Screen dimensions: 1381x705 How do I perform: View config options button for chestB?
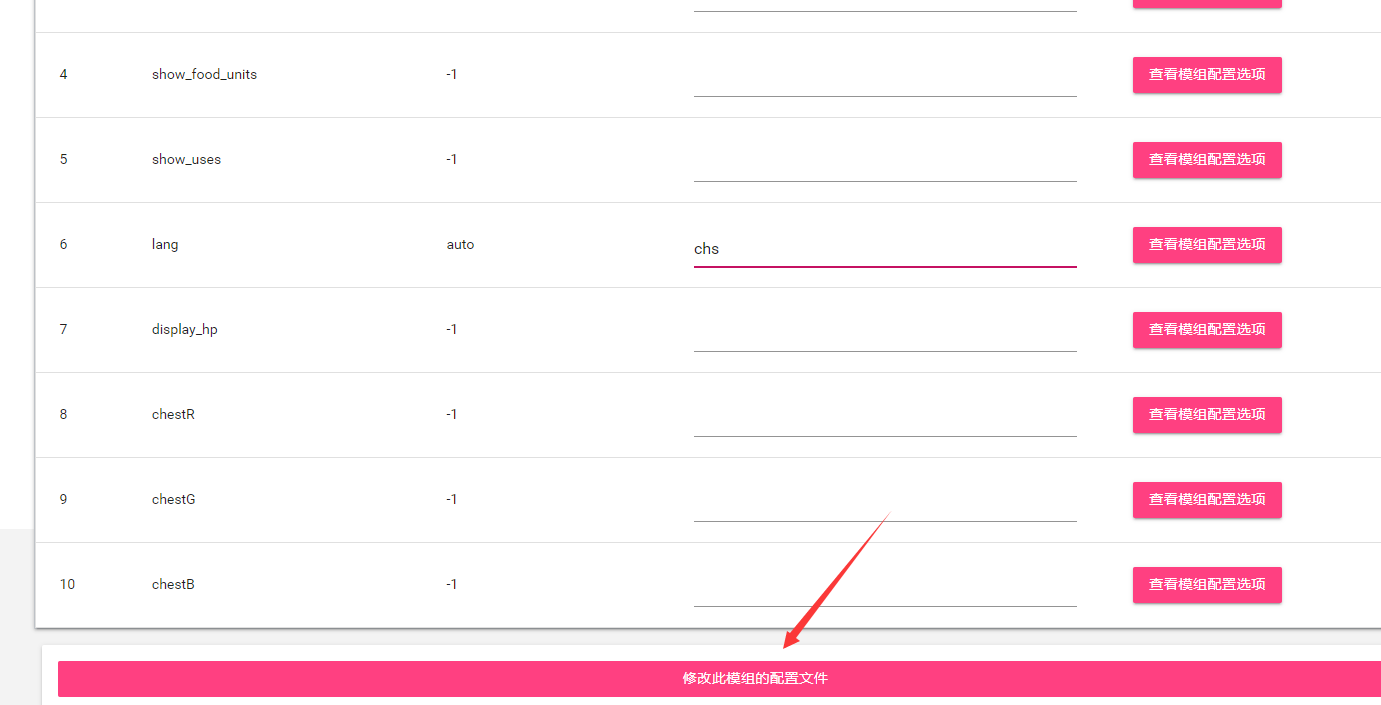point(1207,584)
